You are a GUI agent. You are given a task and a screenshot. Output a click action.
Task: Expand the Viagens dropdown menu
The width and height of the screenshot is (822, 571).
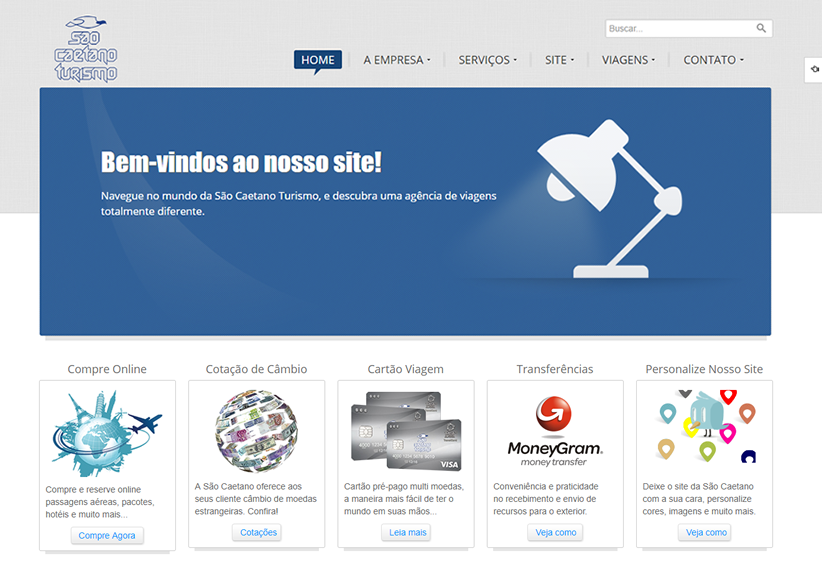628,60
